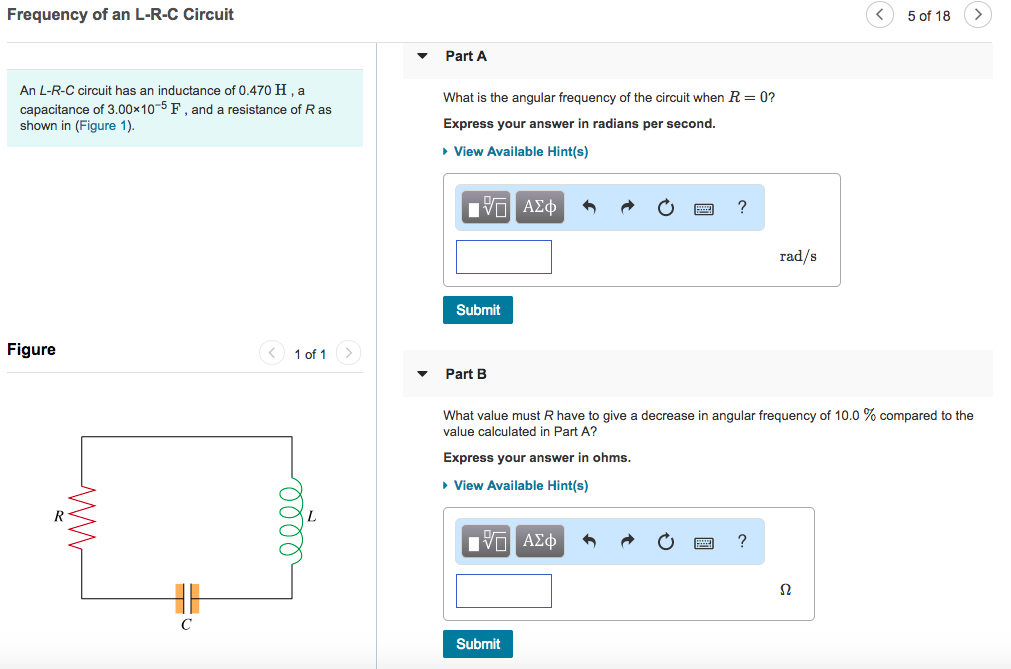
Task: Submit the Part A answer
Action: pos(478,310)
